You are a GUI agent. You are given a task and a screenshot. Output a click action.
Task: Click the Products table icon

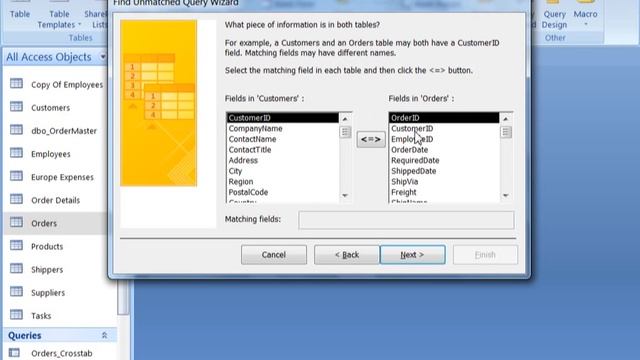16,245
